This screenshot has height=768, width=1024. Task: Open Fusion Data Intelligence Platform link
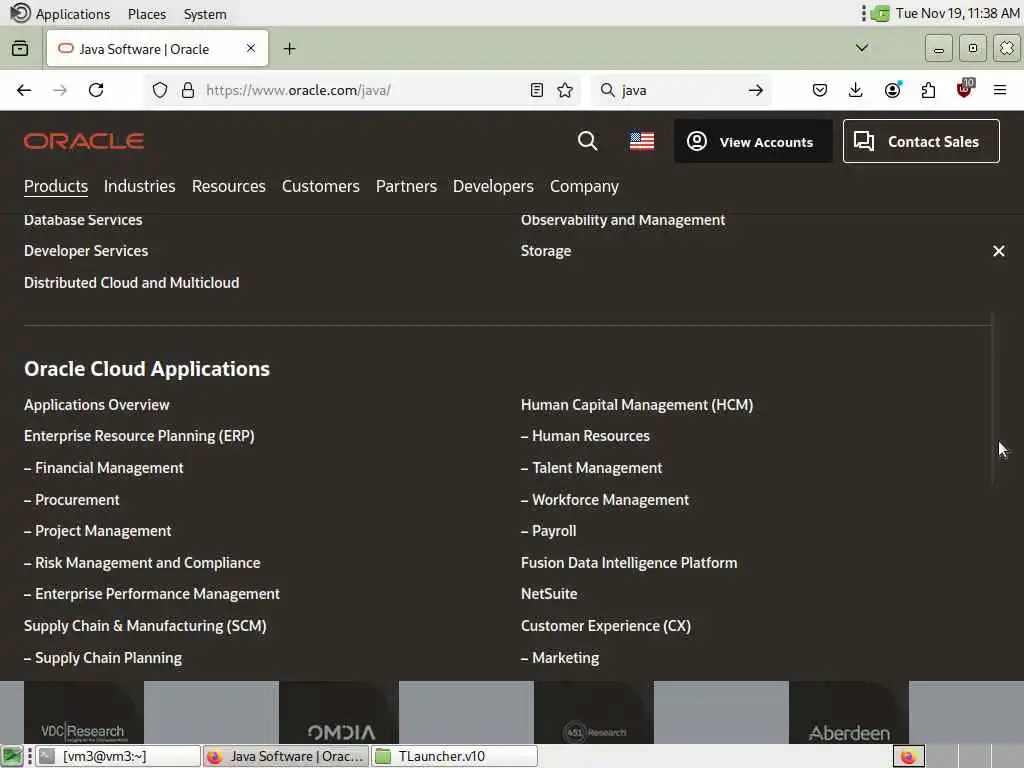tap(629, 563)
